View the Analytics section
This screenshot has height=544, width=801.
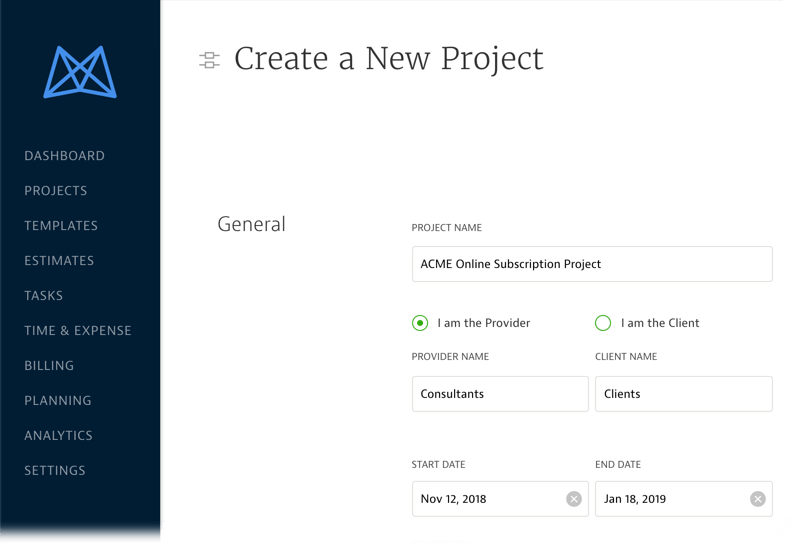coord(59,436)
